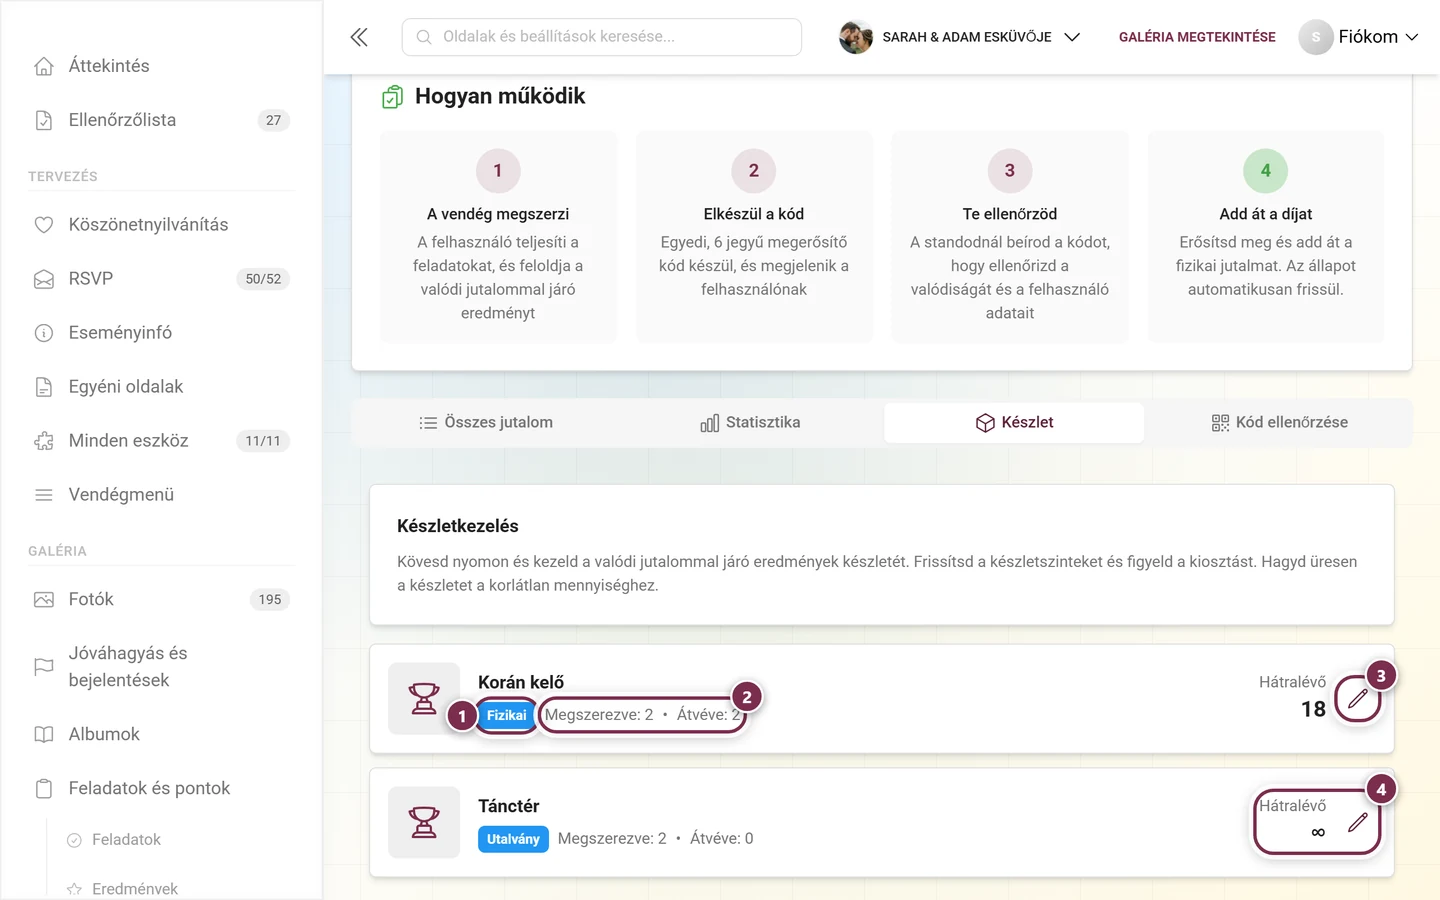This screenshot has height=900, width=1440.
Task: Click the RSVP envelope icon
Action: coord(44,279)
